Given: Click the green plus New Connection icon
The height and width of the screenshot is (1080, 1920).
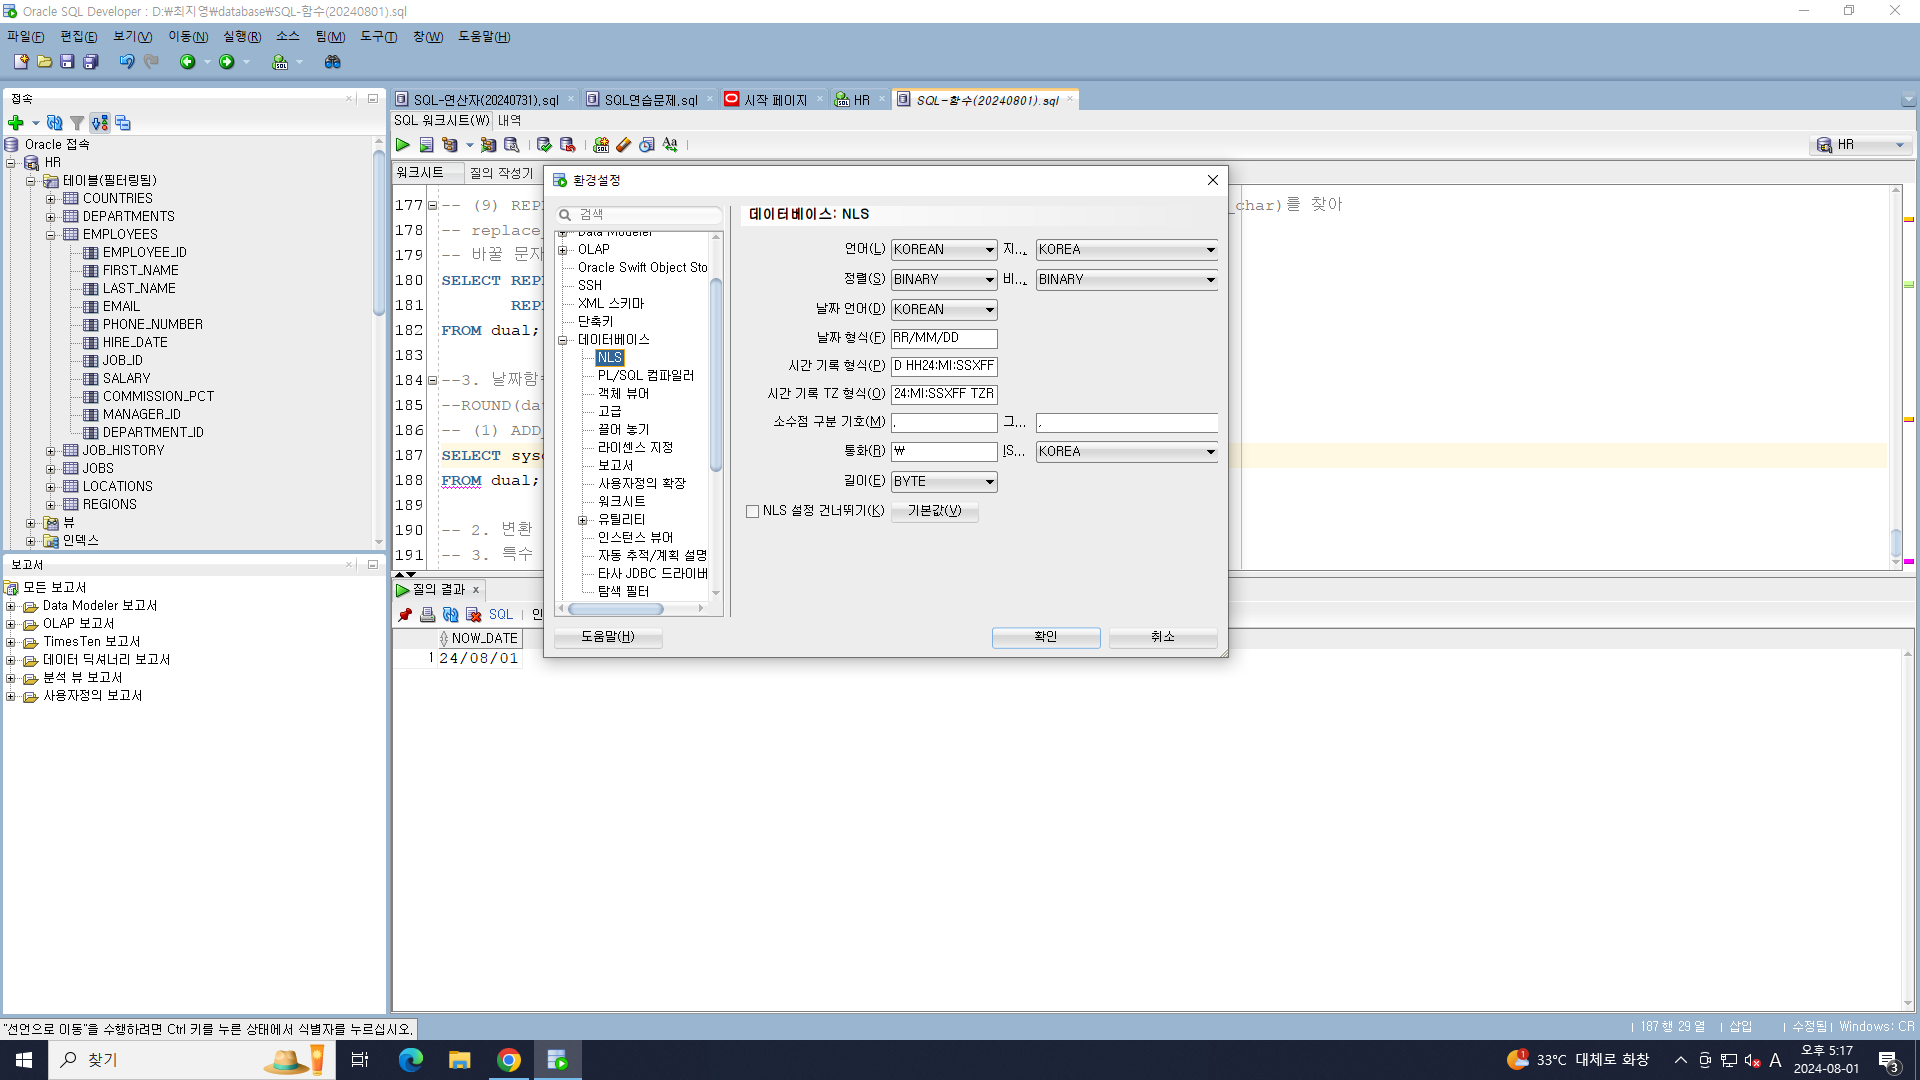Looking at the screenshot, I should 16,123.
